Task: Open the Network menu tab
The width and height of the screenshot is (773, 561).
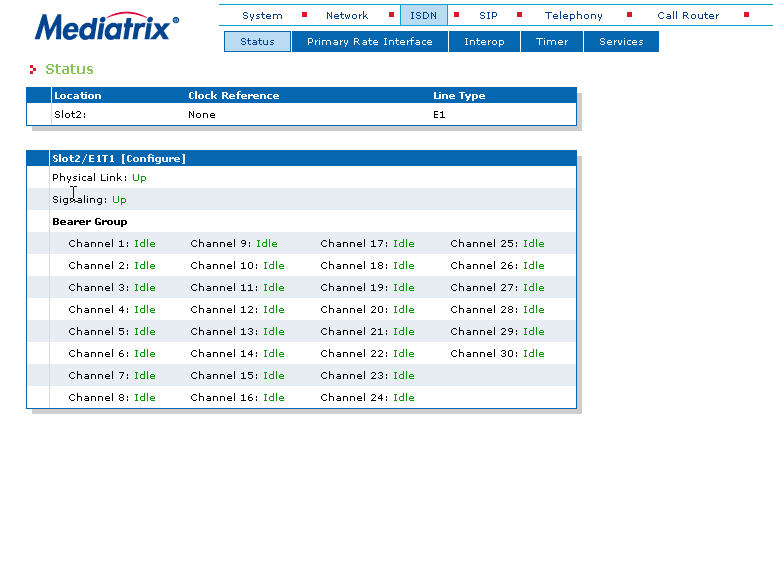Action: [347, 15]
